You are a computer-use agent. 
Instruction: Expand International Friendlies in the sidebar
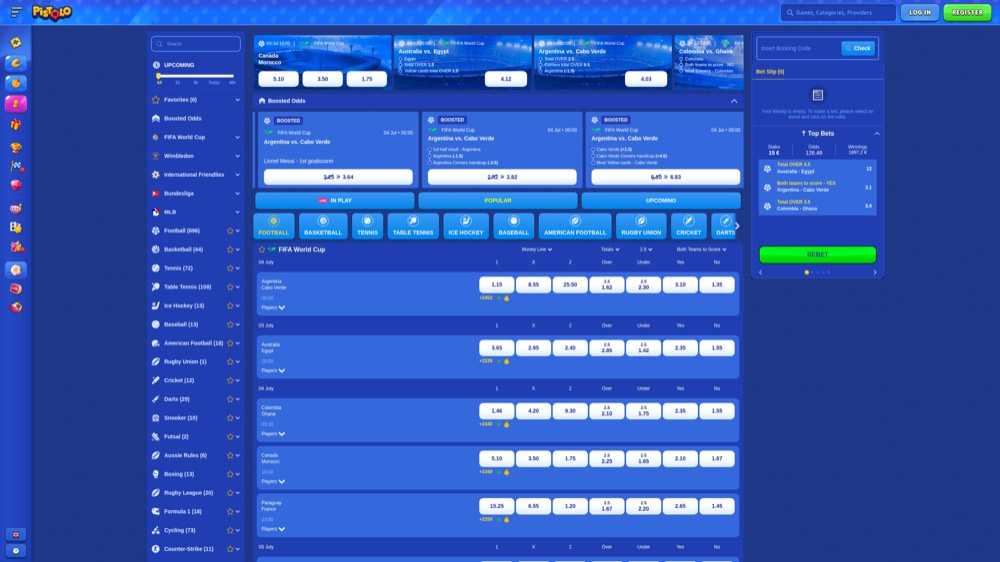click(237, 175)
